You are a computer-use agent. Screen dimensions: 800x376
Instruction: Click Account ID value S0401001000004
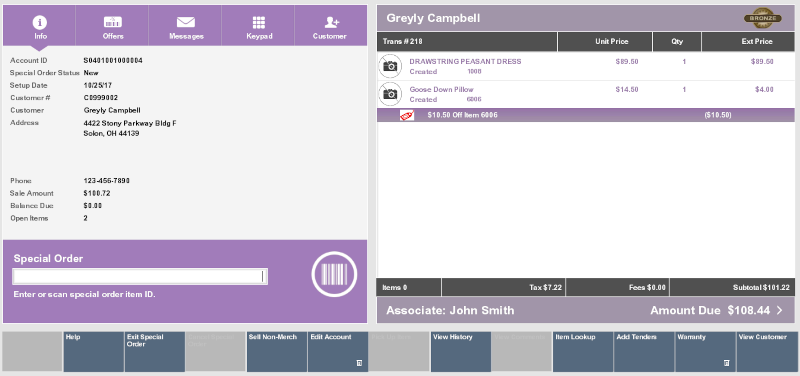pyautogui.click(x=113, y=61)
